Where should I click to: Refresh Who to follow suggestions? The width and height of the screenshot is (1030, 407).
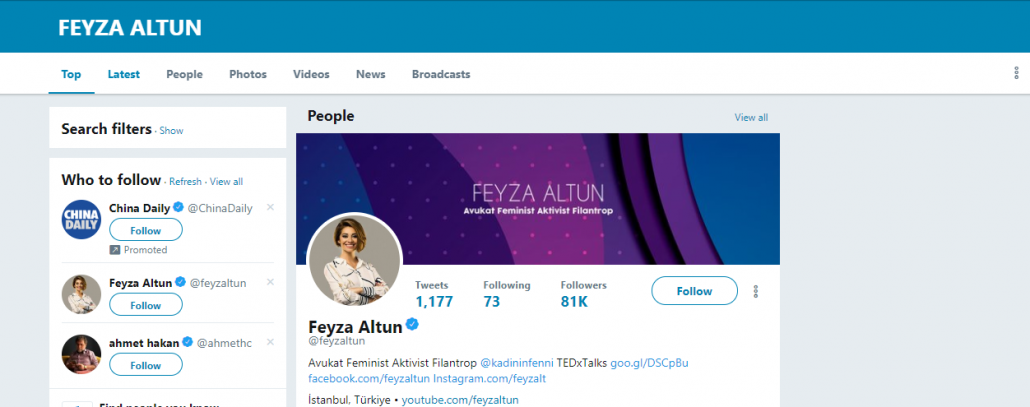point(185,182)
